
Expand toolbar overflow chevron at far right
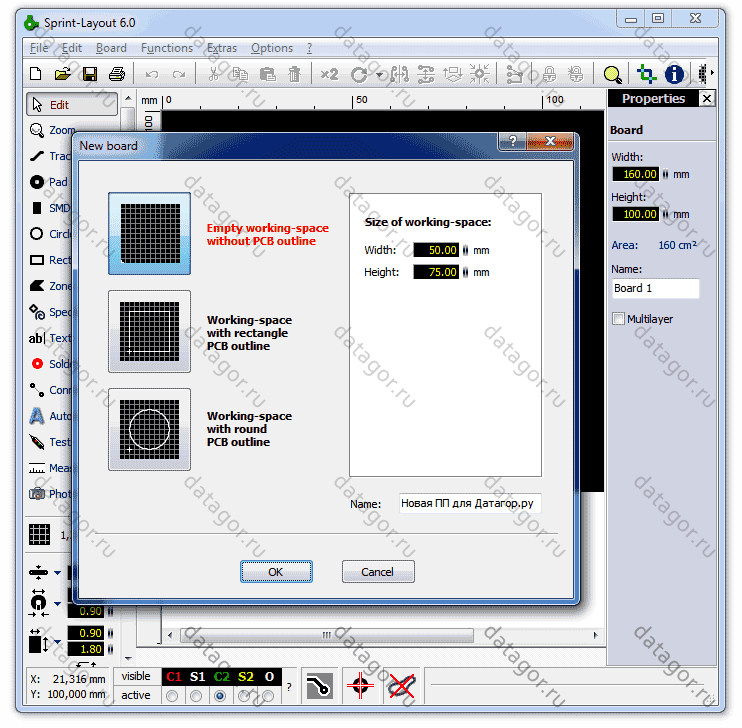point(712,73)
